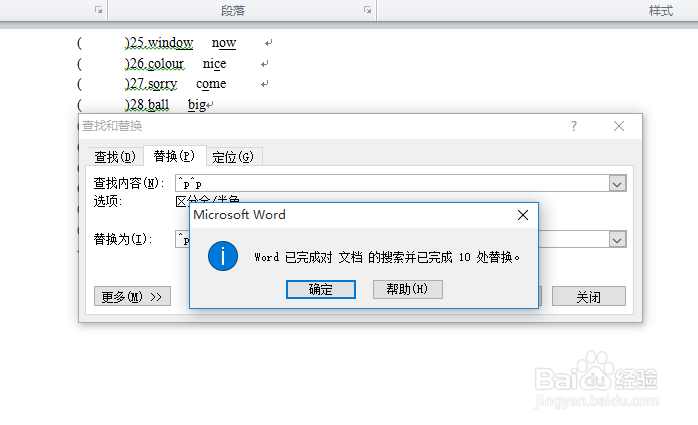
Task: Open the dialog launcher left of 段落 group
Action: [98, 10]
